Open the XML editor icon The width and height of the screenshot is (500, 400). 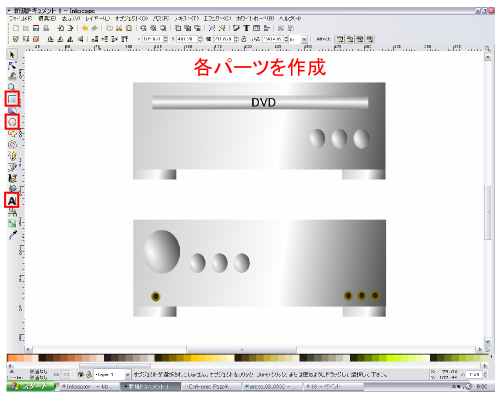[x=257, y=28]
